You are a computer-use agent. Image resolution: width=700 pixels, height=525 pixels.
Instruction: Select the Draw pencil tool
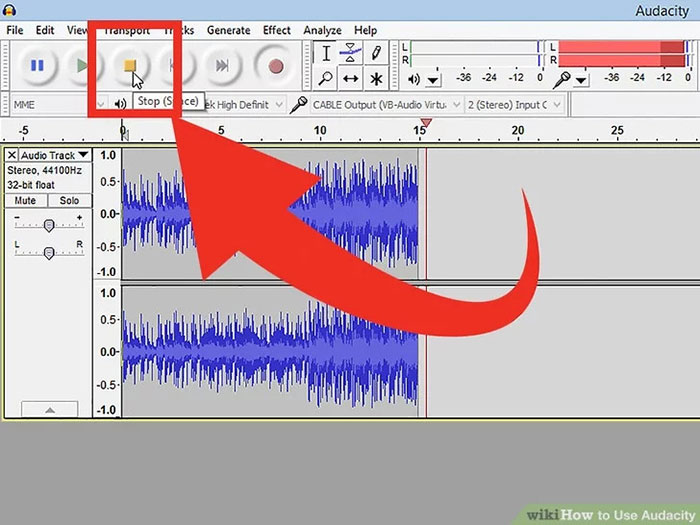click(376, 53)
